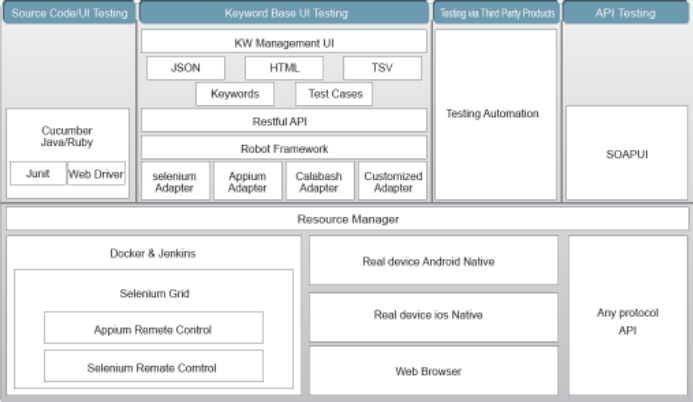Click the Restful API bar
The image size is (693, 402).
point(283,121)
